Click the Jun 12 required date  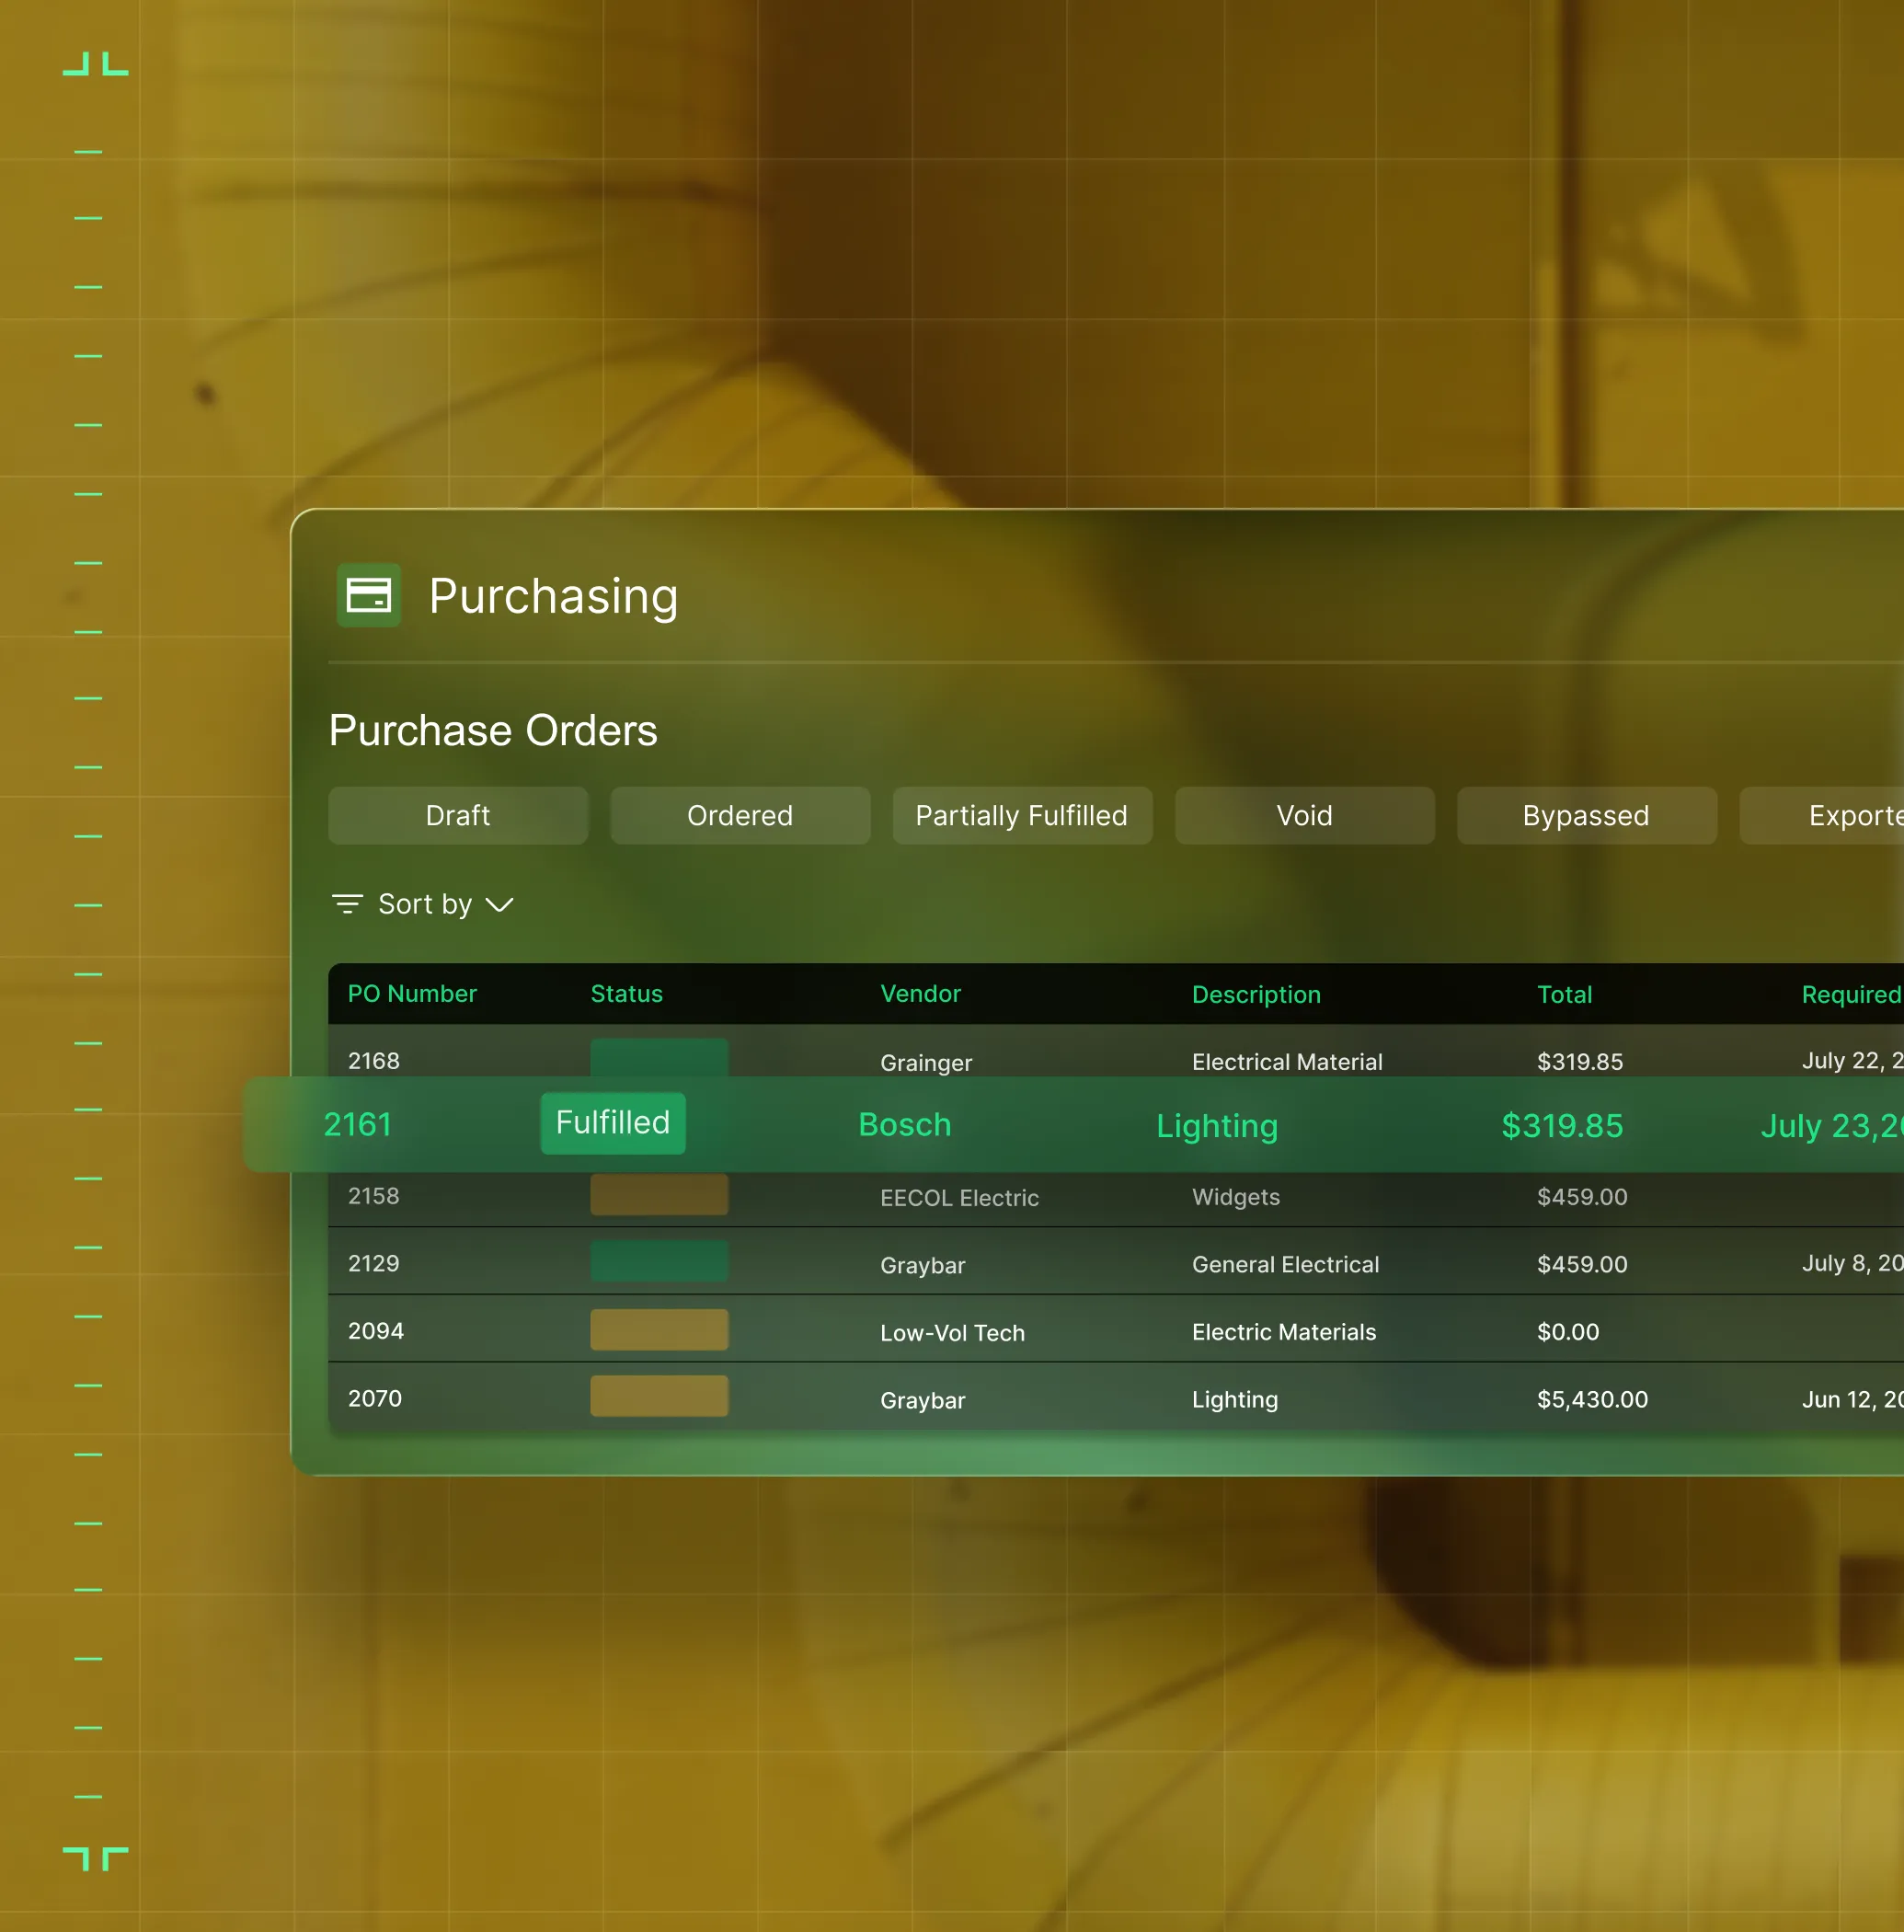coord(1852,1399)
